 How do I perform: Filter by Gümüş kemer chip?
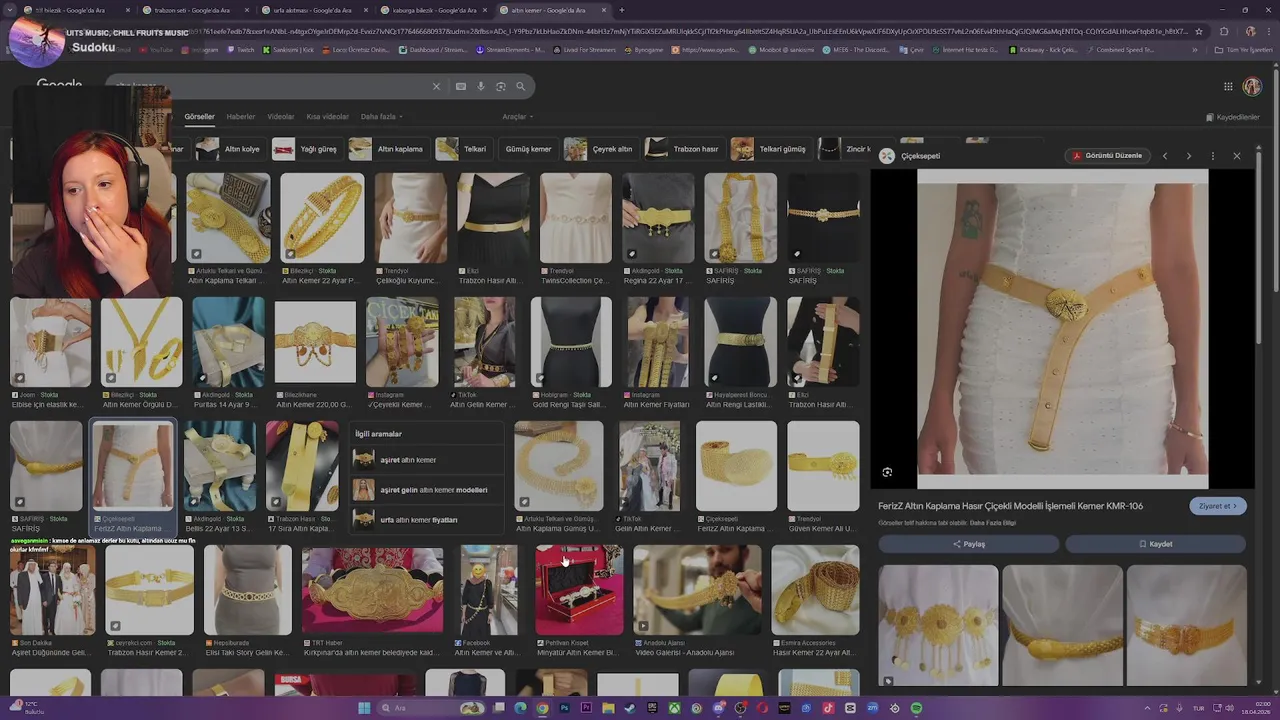click(528, 149)
